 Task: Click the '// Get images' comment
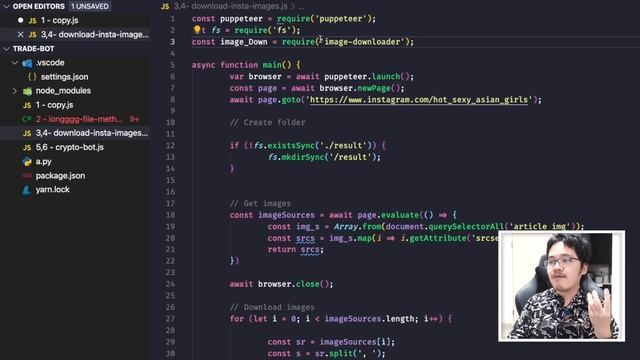pos(260,203)
